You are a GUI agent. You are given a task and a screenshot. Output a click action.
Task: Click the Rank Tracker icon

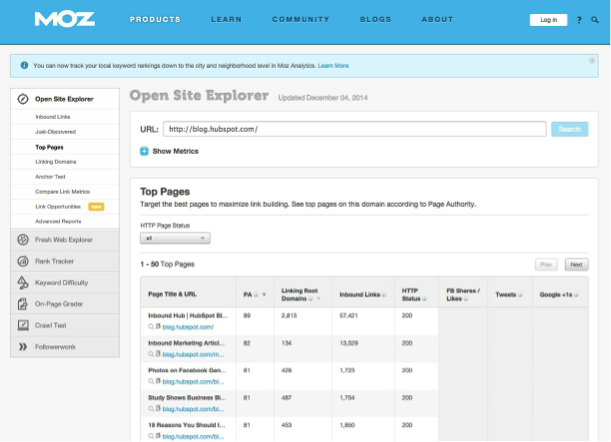coord(23,261)
